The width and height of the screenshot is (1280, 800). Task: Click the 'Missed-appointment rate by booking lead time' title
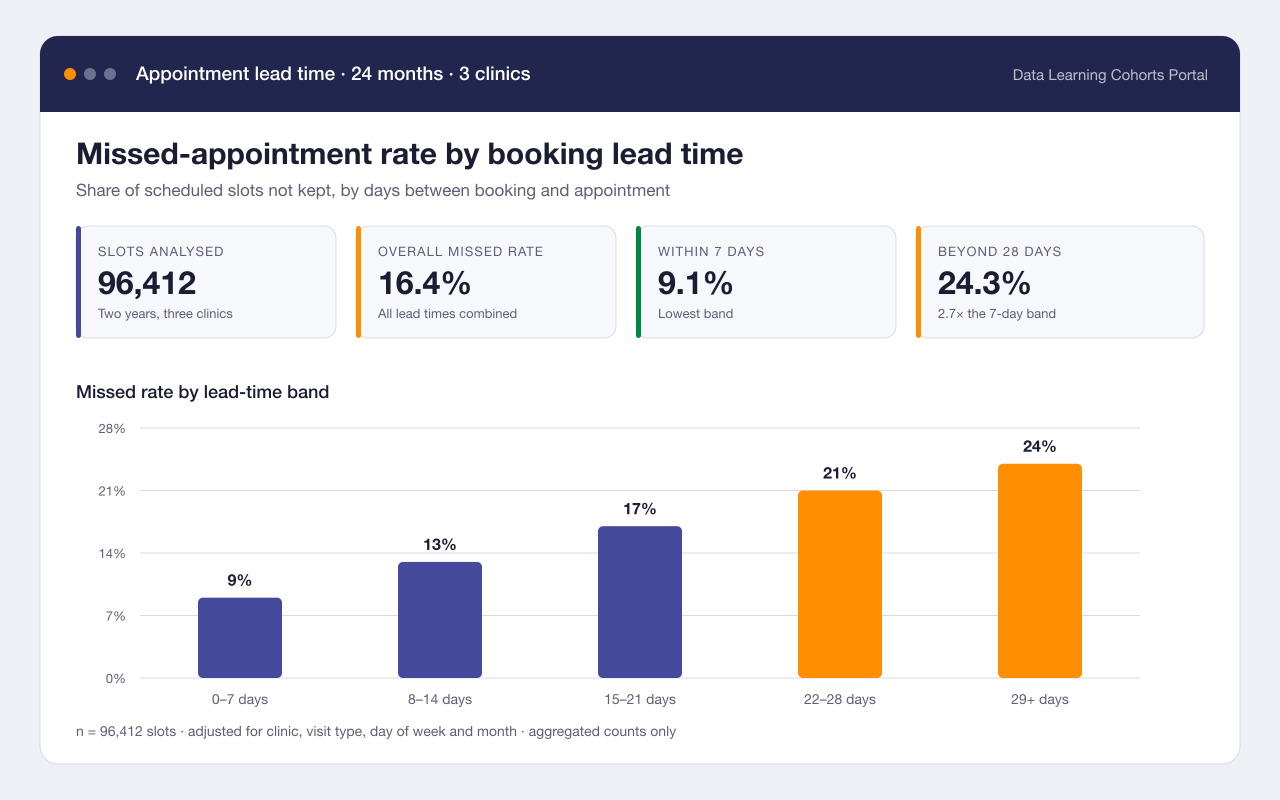pyautogui.click(x=410, y=154)
